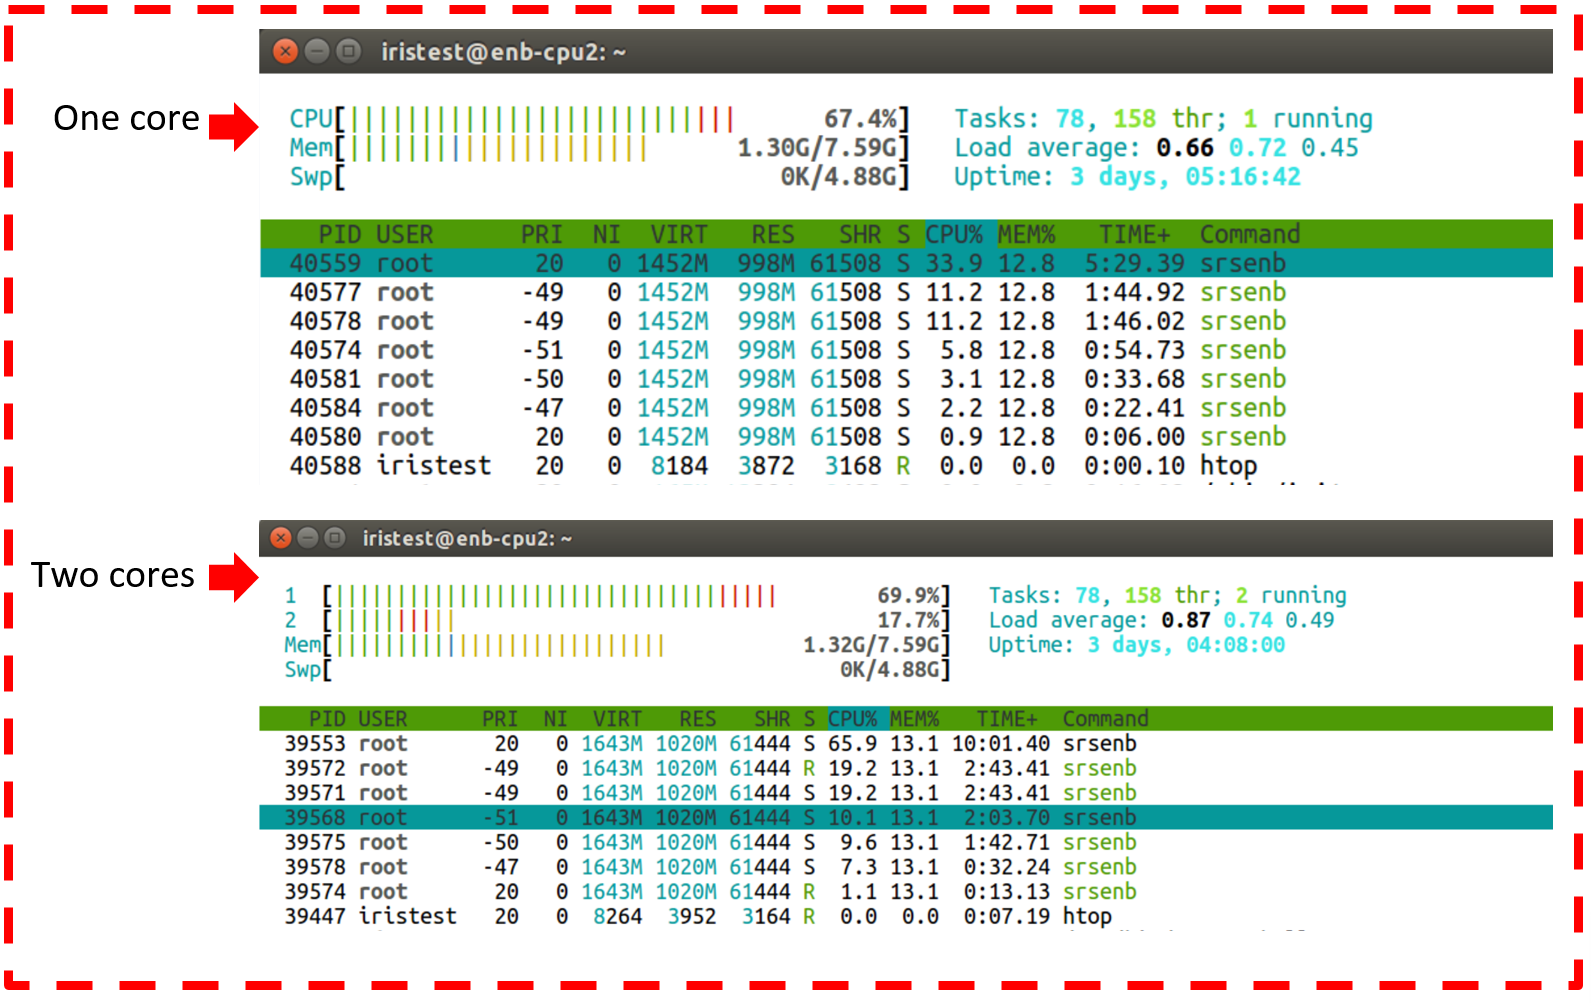Select htop process row PID 39447
The image size is (1591, 1003).
coord(906,916)
